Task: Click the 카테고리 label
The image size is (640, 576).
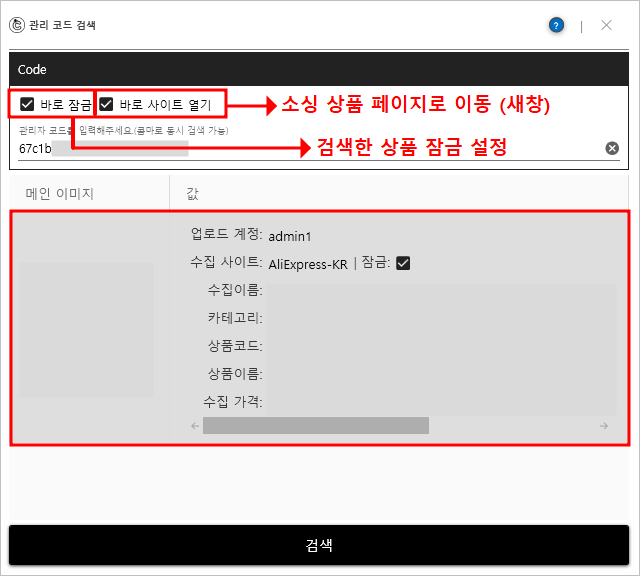Action: click(235, 317)
